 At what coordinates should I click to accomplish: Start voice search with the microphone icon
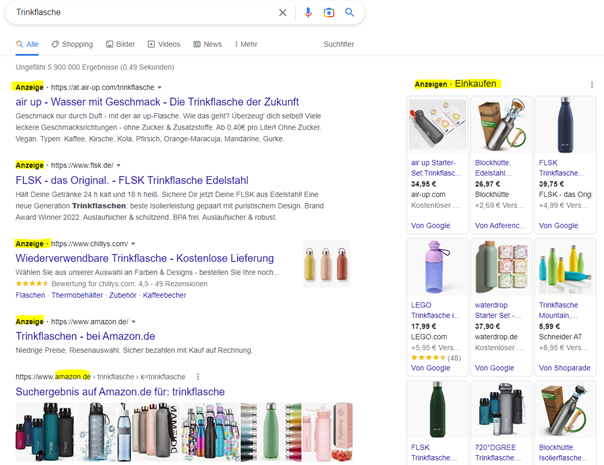pos(308,12)
